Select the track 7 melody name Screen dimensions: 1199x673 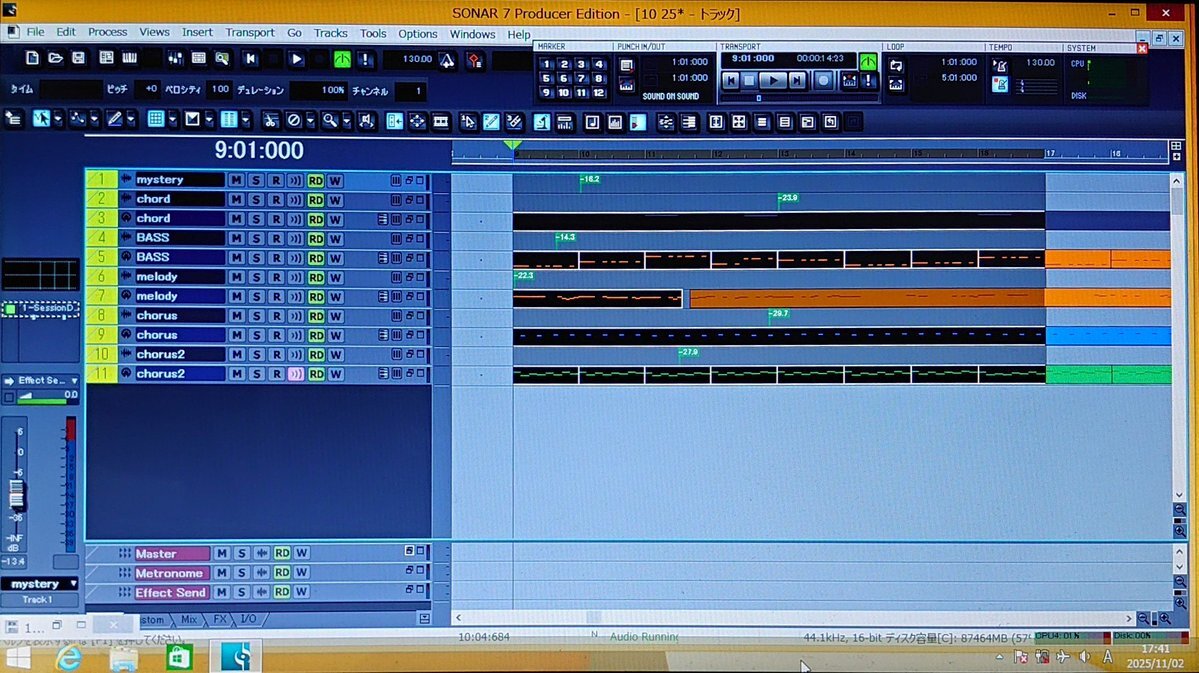tap(179, 296)
